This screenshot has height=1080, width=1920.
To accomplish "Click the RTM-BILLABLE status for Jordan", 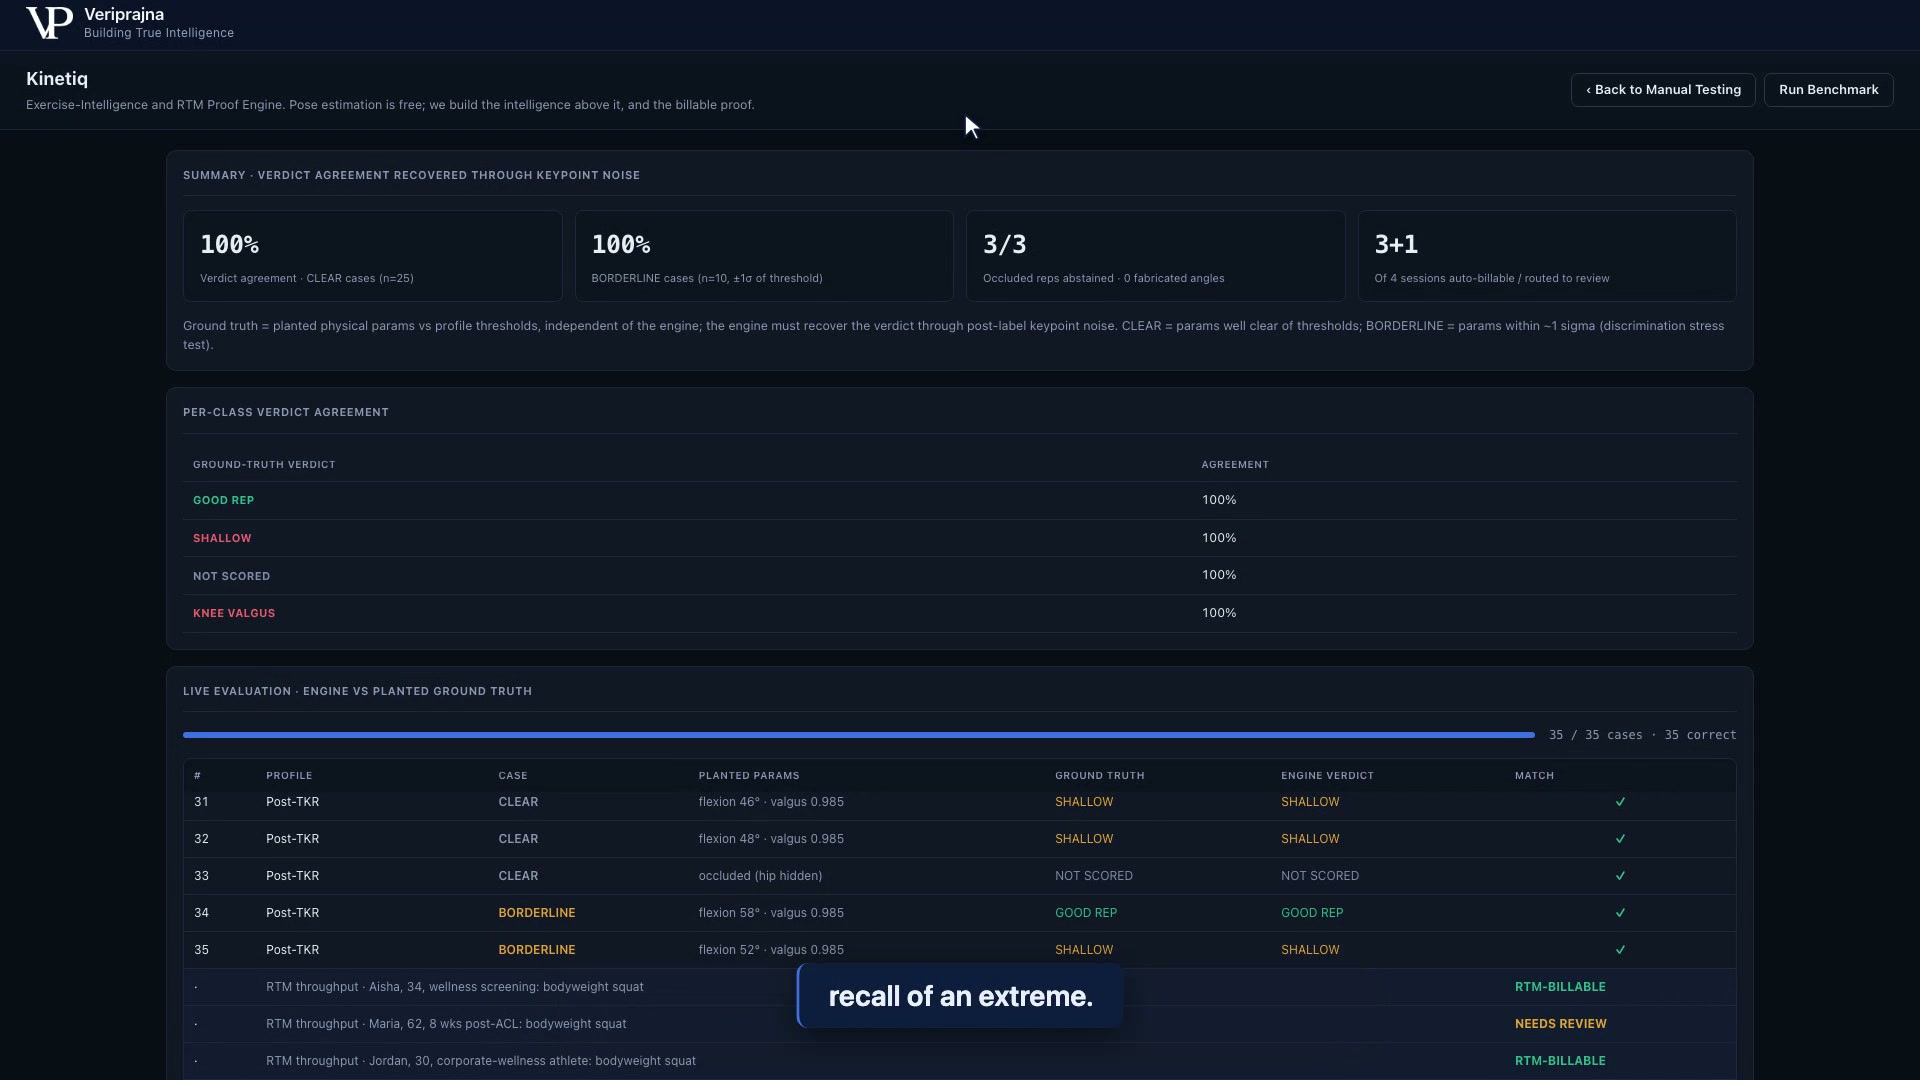I will [1560, 1061].
